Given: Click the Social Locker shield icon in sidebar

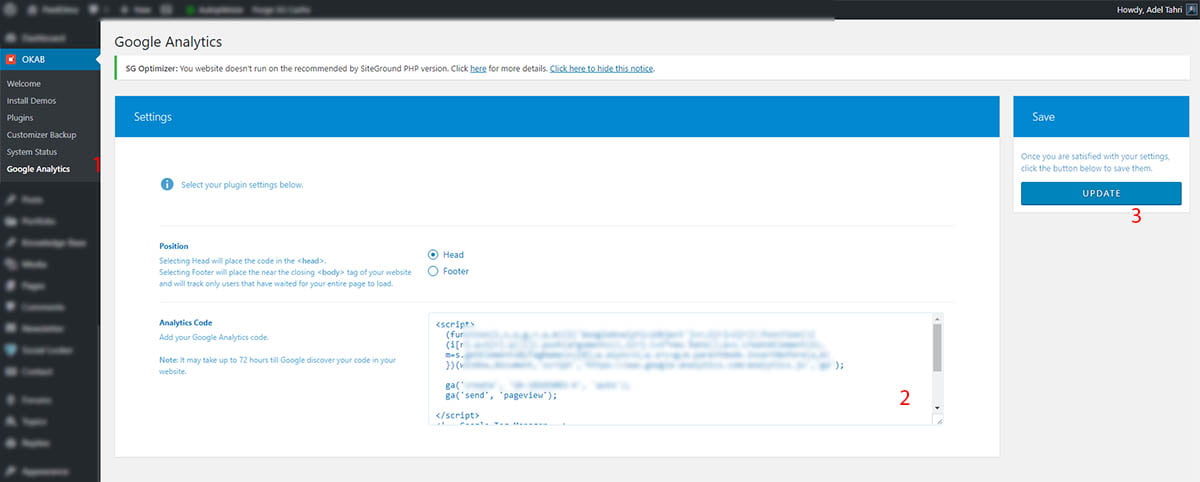Looking at the screenshot, I should (x=11, y=350).
